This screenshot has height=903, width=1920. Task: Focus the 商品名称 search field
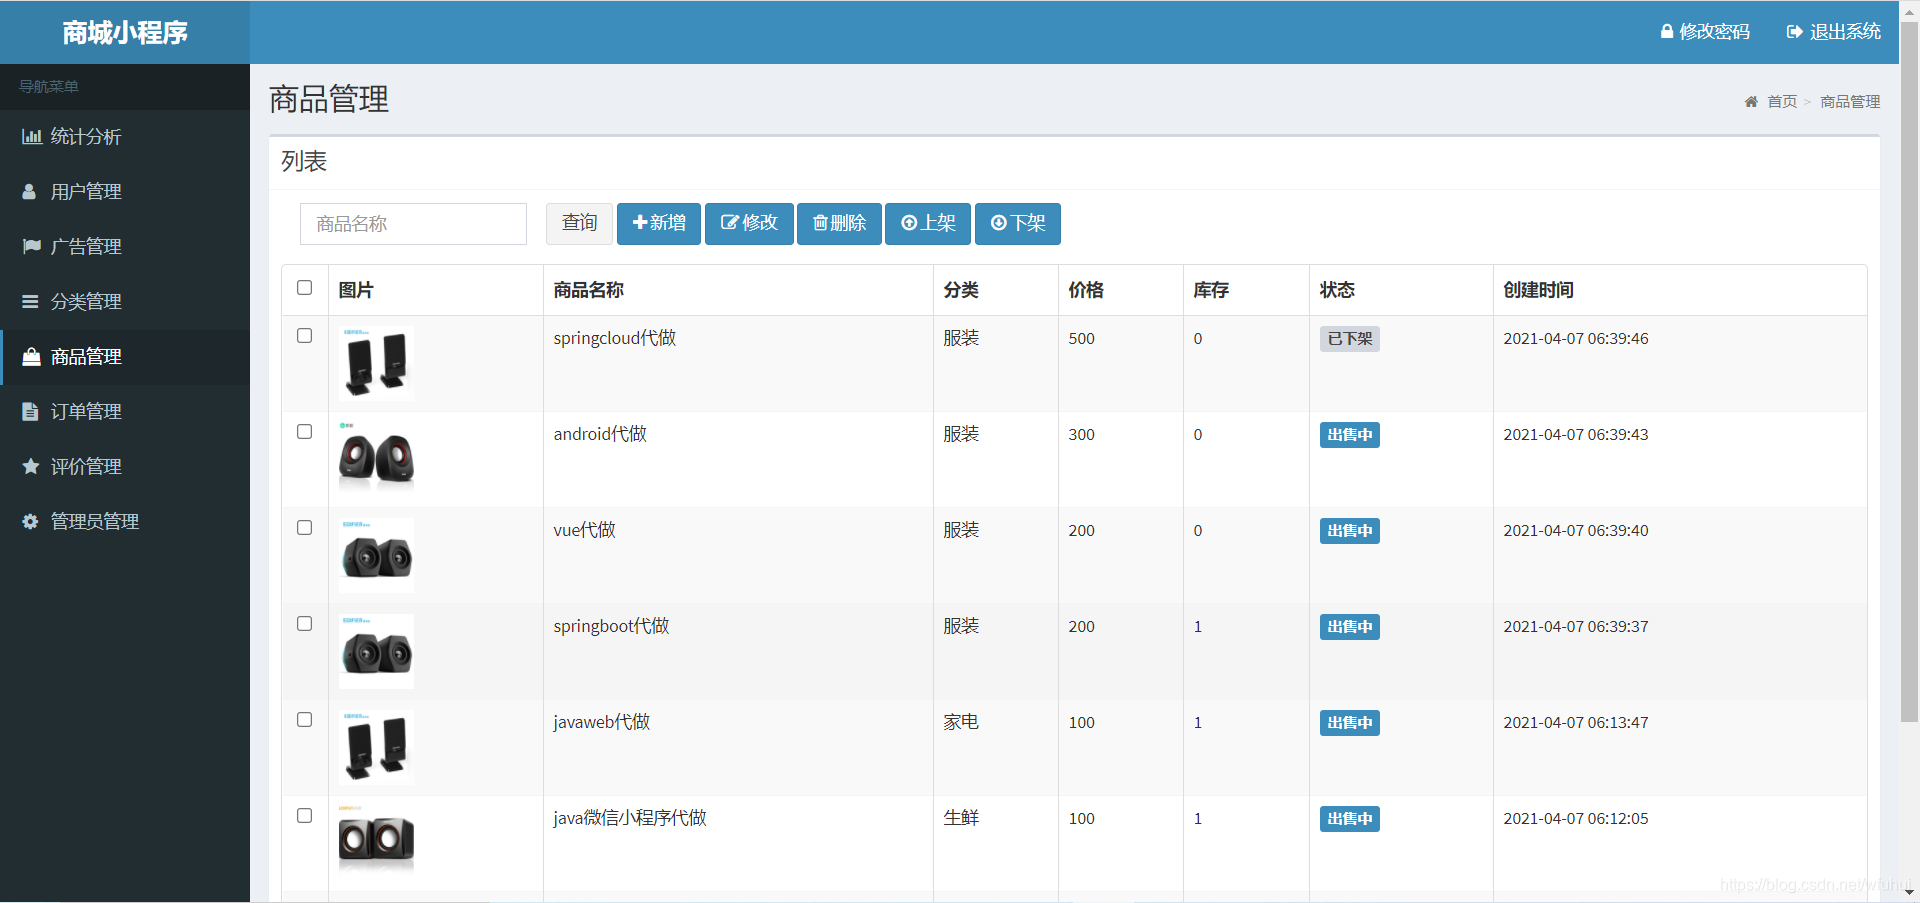point(413,224)
